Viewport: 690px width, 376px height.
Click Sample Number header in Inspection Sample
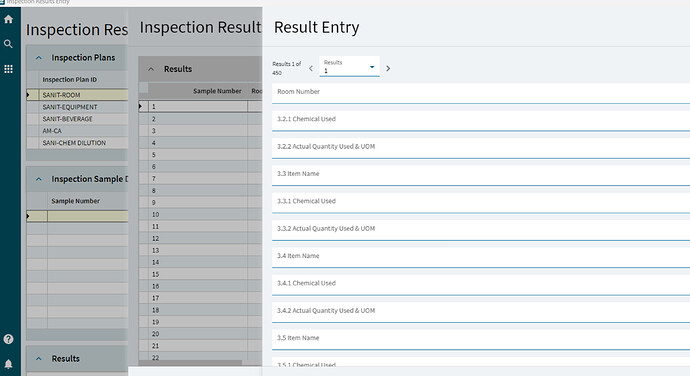click(x=76, y=201)
